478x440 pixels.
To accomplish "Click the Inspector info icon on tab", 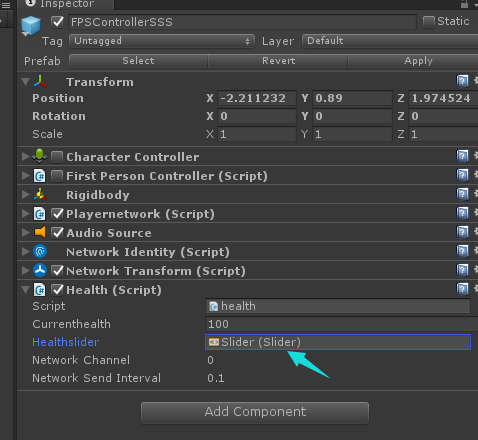I will pyautogui.click(x=31, y=3).
